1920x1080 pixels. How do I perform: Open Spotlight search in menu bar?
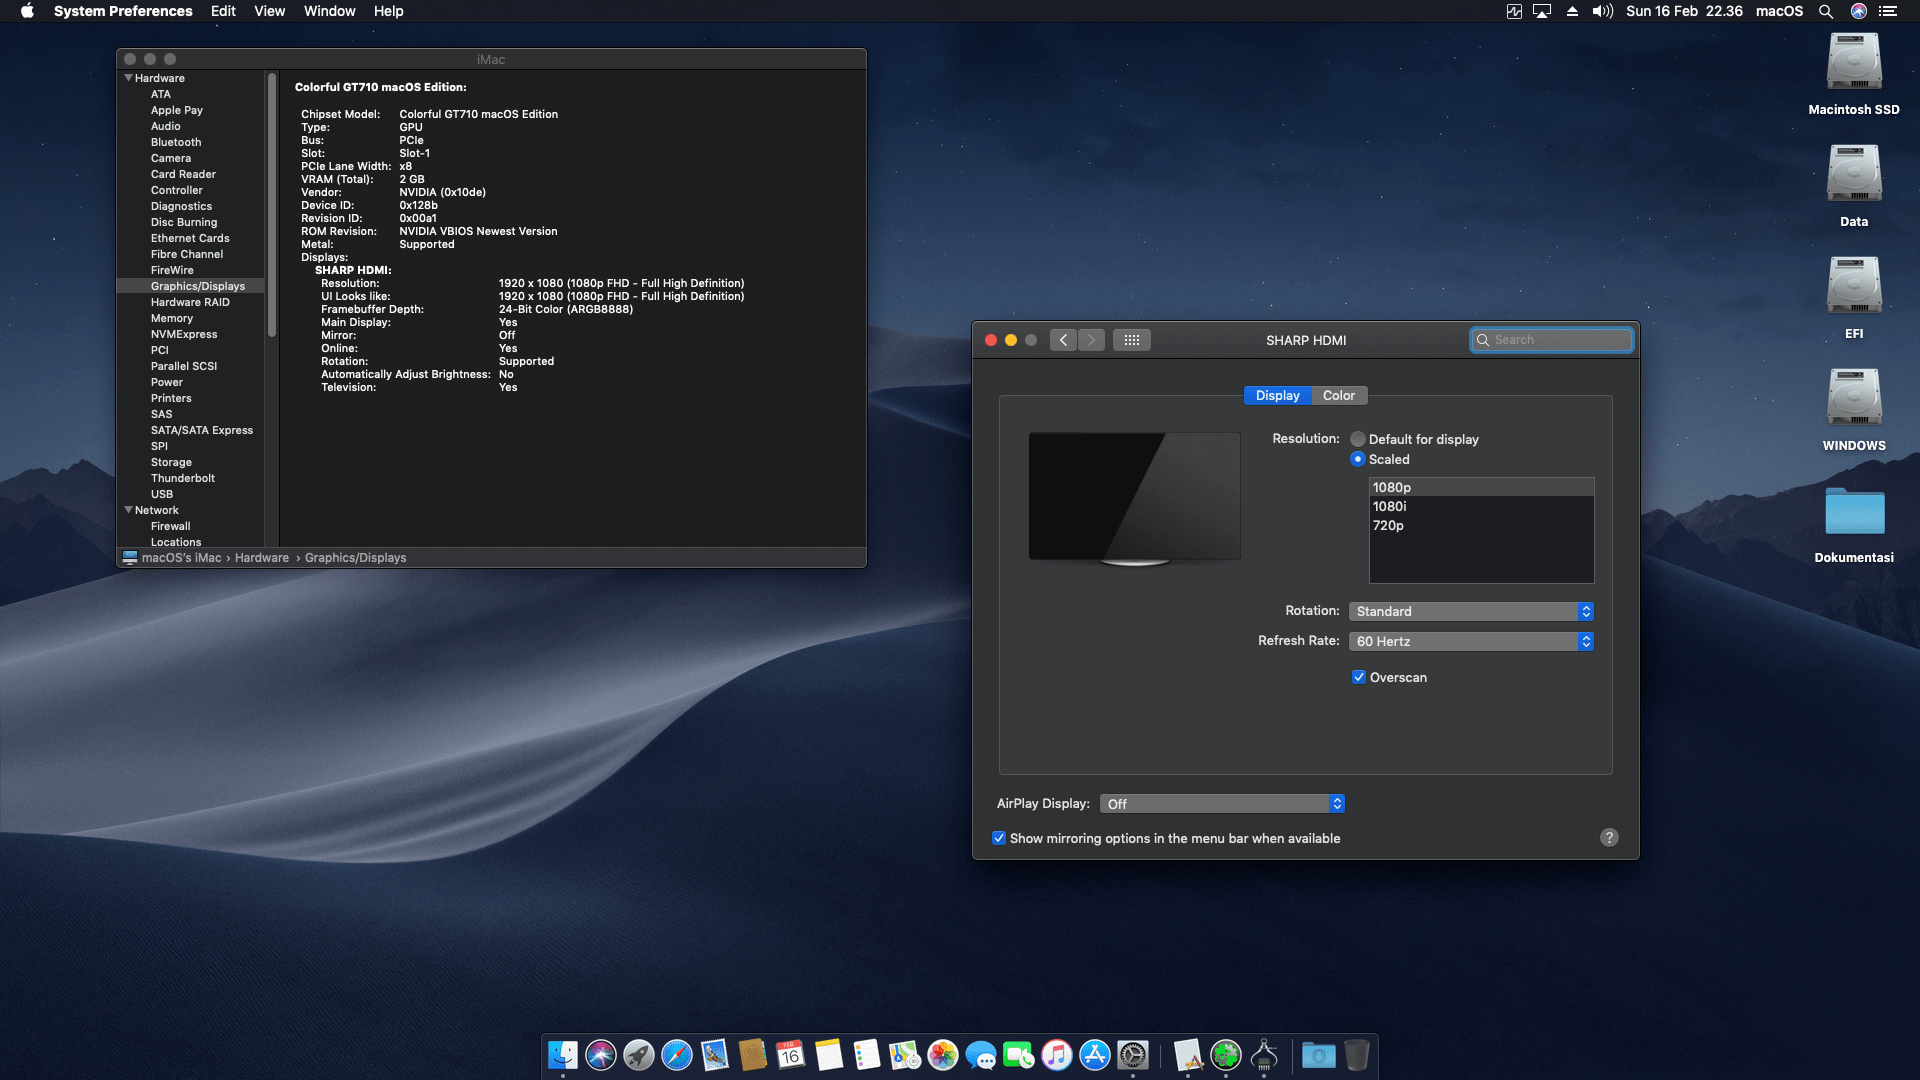click(1826, 11)
